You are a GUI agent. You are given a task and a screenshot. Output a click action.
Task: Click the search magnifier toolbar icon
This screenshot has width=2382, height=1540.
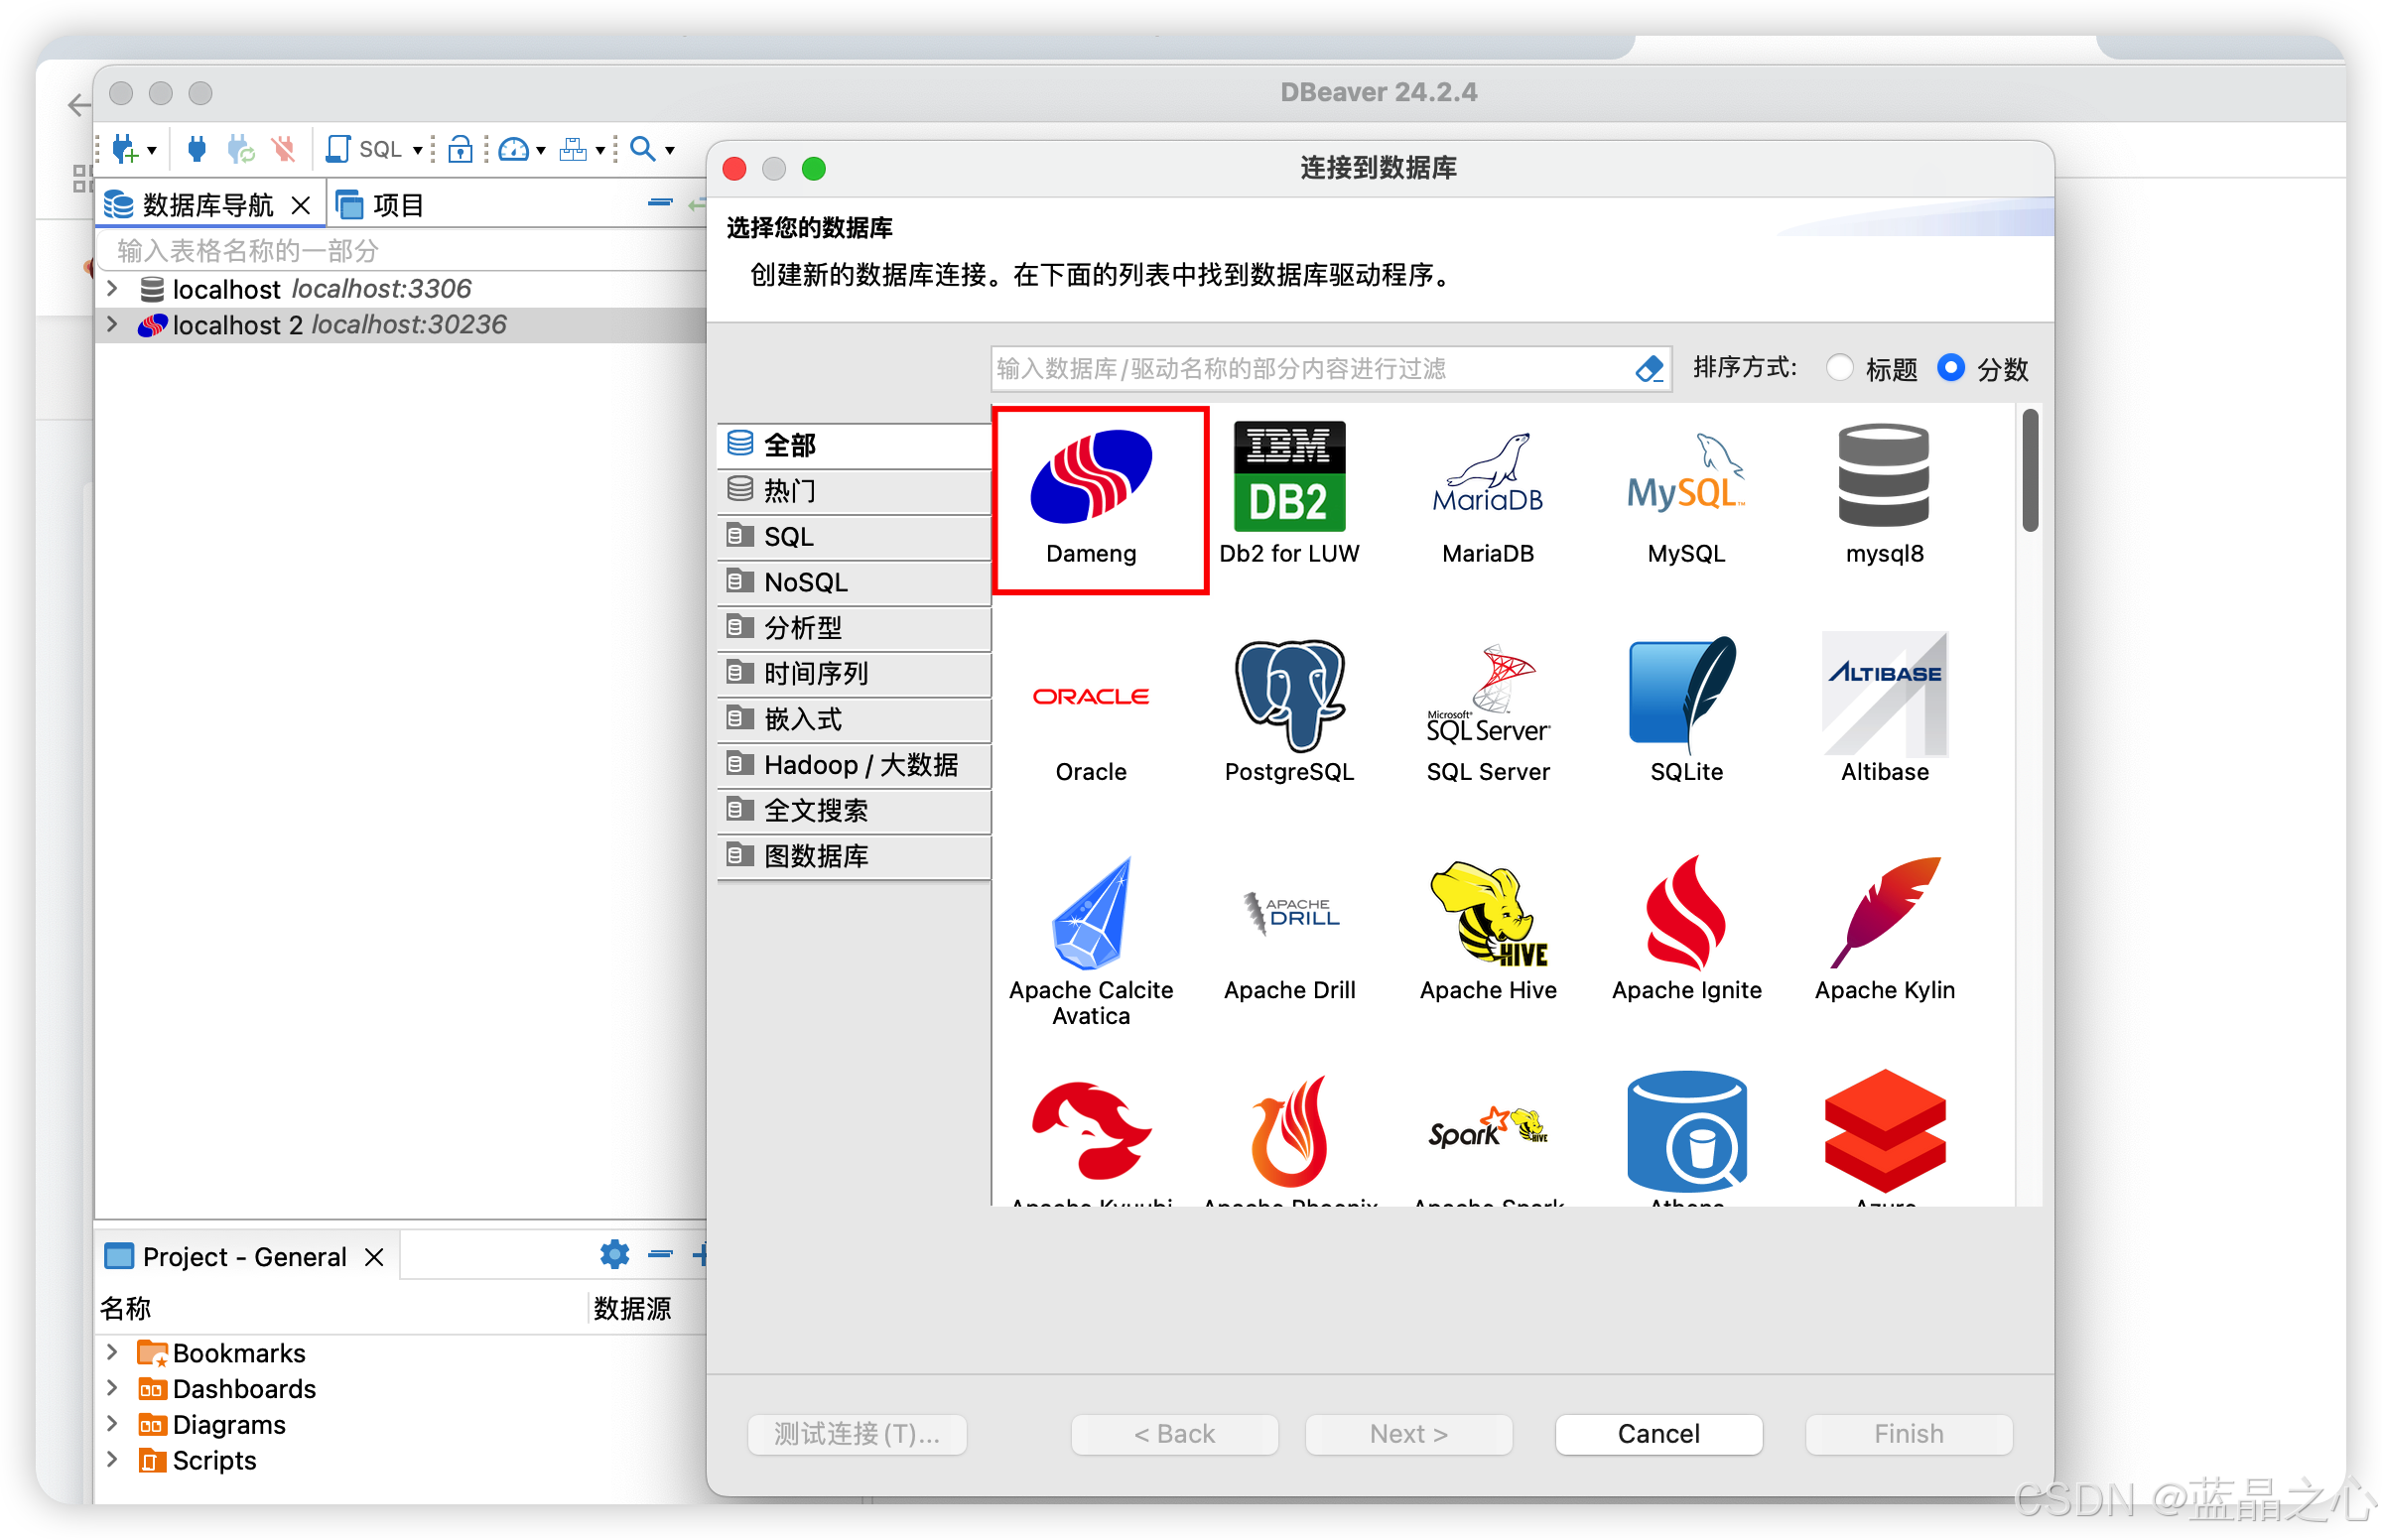(642, 149)
